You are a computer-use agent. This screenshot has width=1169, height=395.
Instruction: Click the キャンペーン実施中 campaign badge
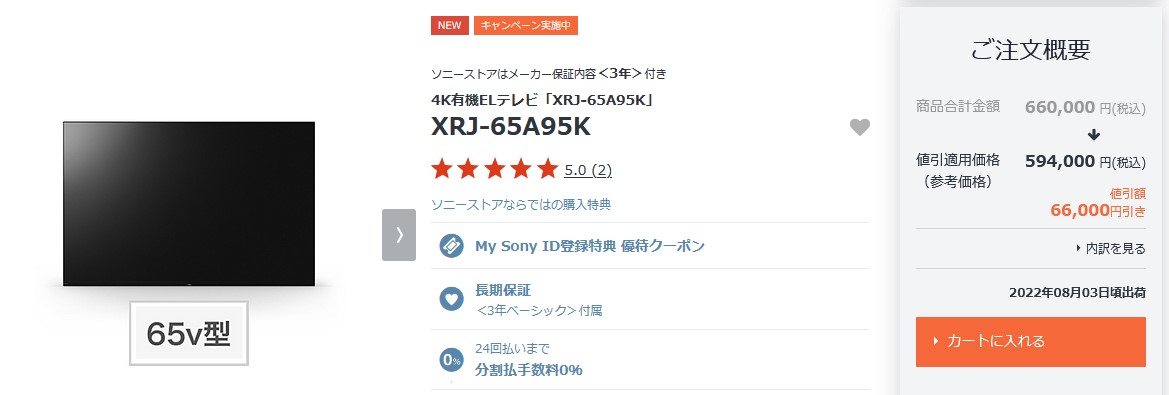click(x=526, y=25)
